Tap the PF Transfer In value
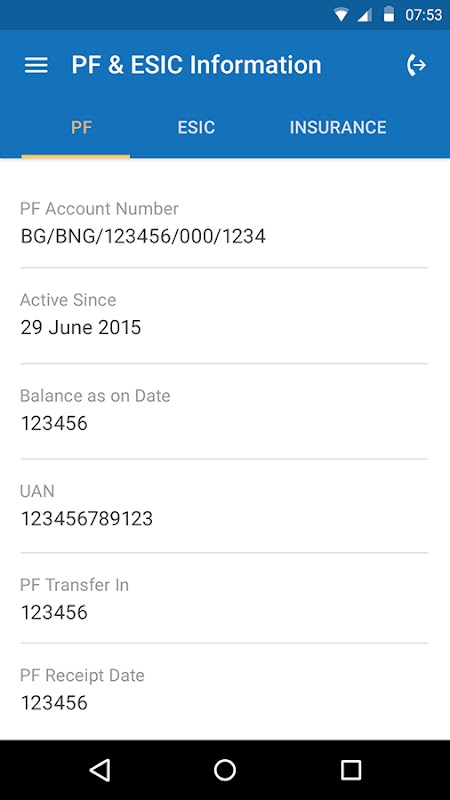The height and width of the screenshot is (800, 450). (x=54, y=612)
